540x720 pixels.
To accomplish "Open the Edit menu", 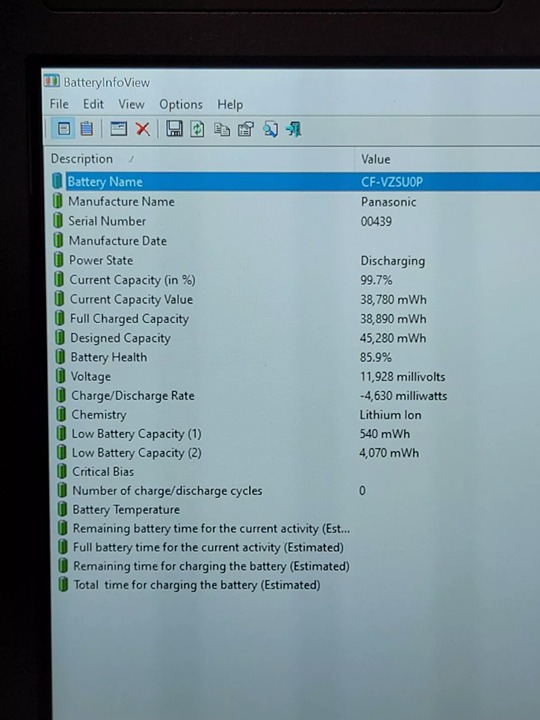I will pos(93,104).
